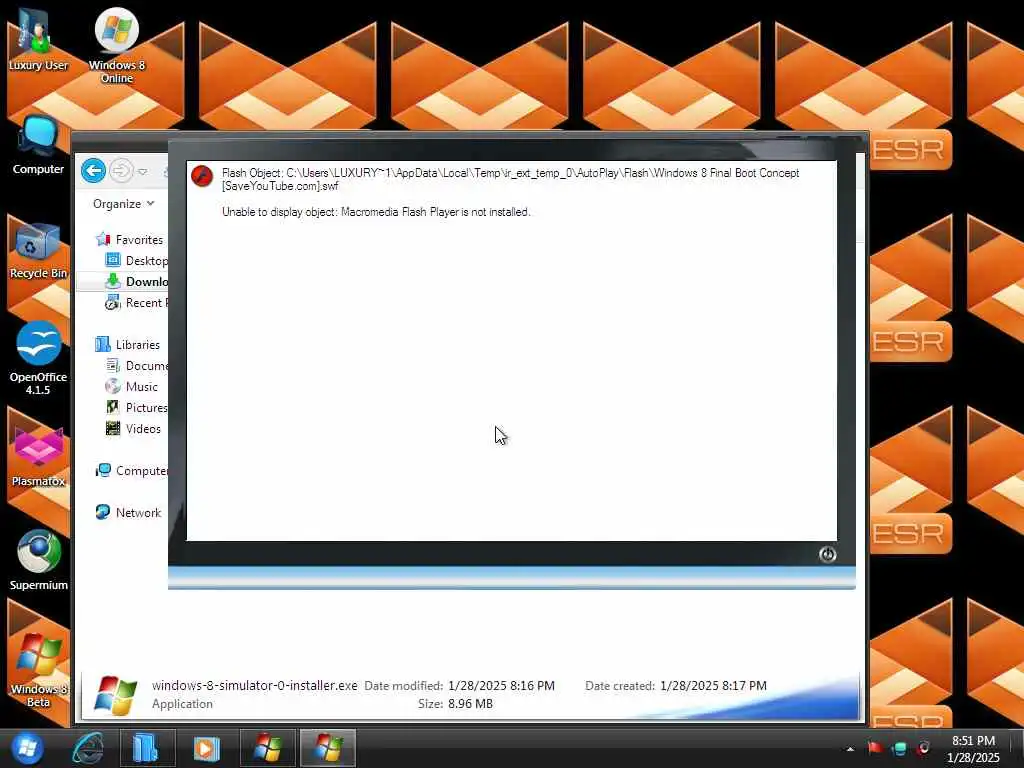
Task: Launch OpenOffice 4.1.5 from desktop
Action: (38, 358)
